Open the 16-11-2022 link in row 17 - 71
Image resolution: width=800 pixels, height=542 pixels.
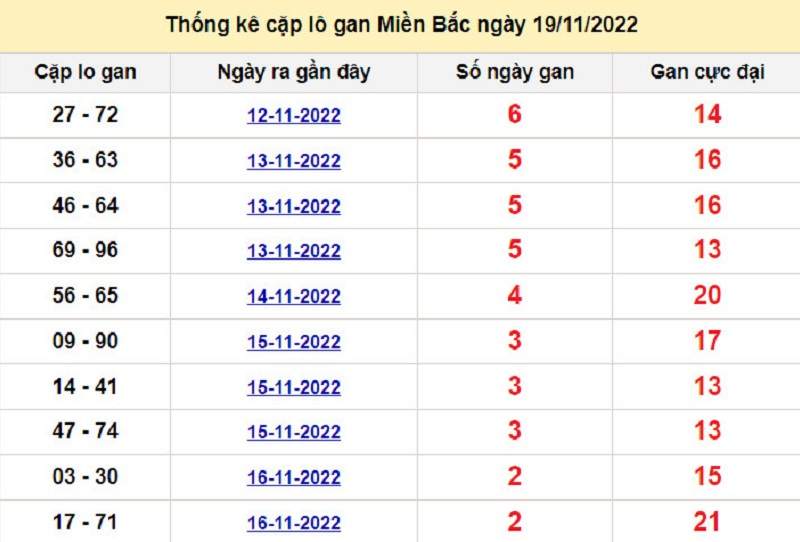point(294,523)
